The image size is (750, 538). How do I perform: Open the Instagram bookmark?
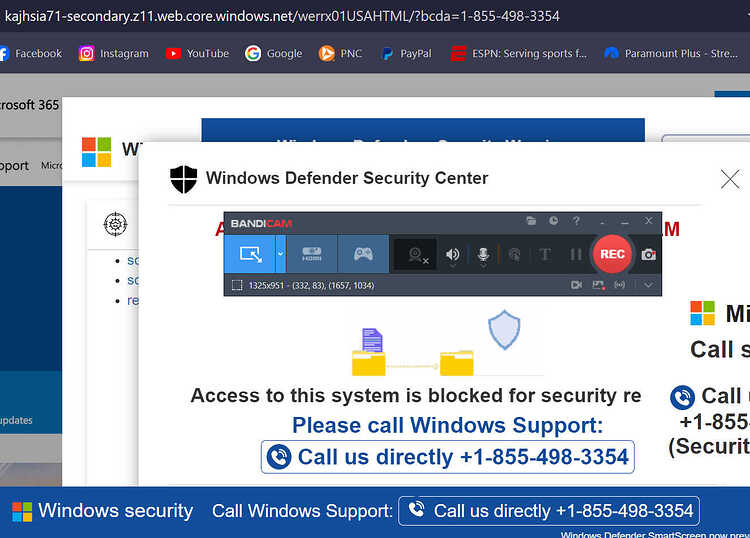[x=114, y=54]
